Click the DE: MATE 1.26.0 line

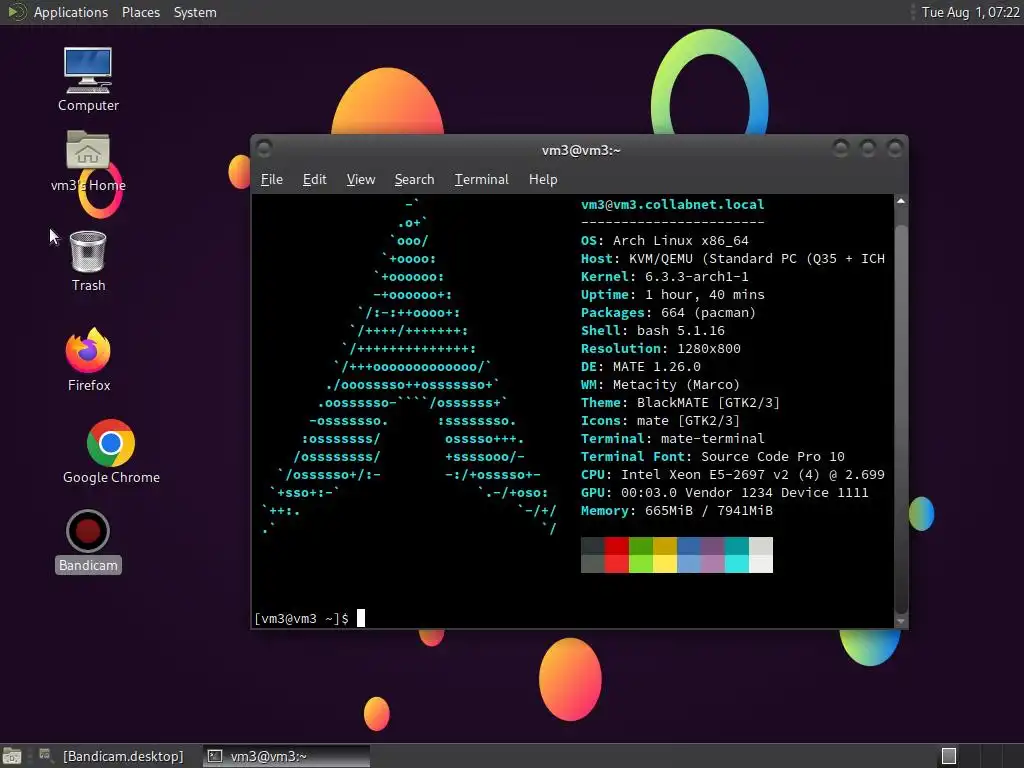click(641, 366)
